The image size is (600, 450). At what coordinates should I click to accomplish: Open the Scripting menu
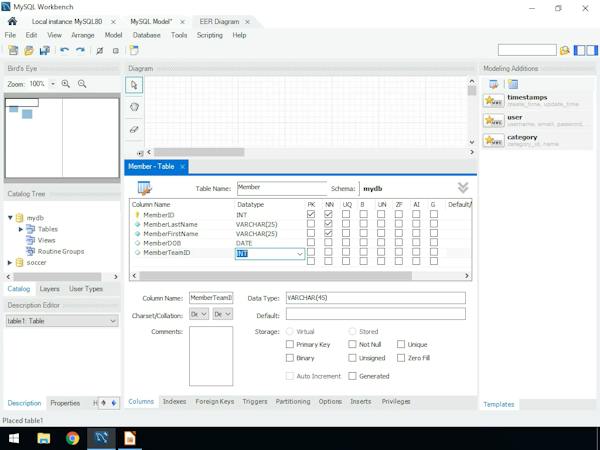[x=210, y=35]
